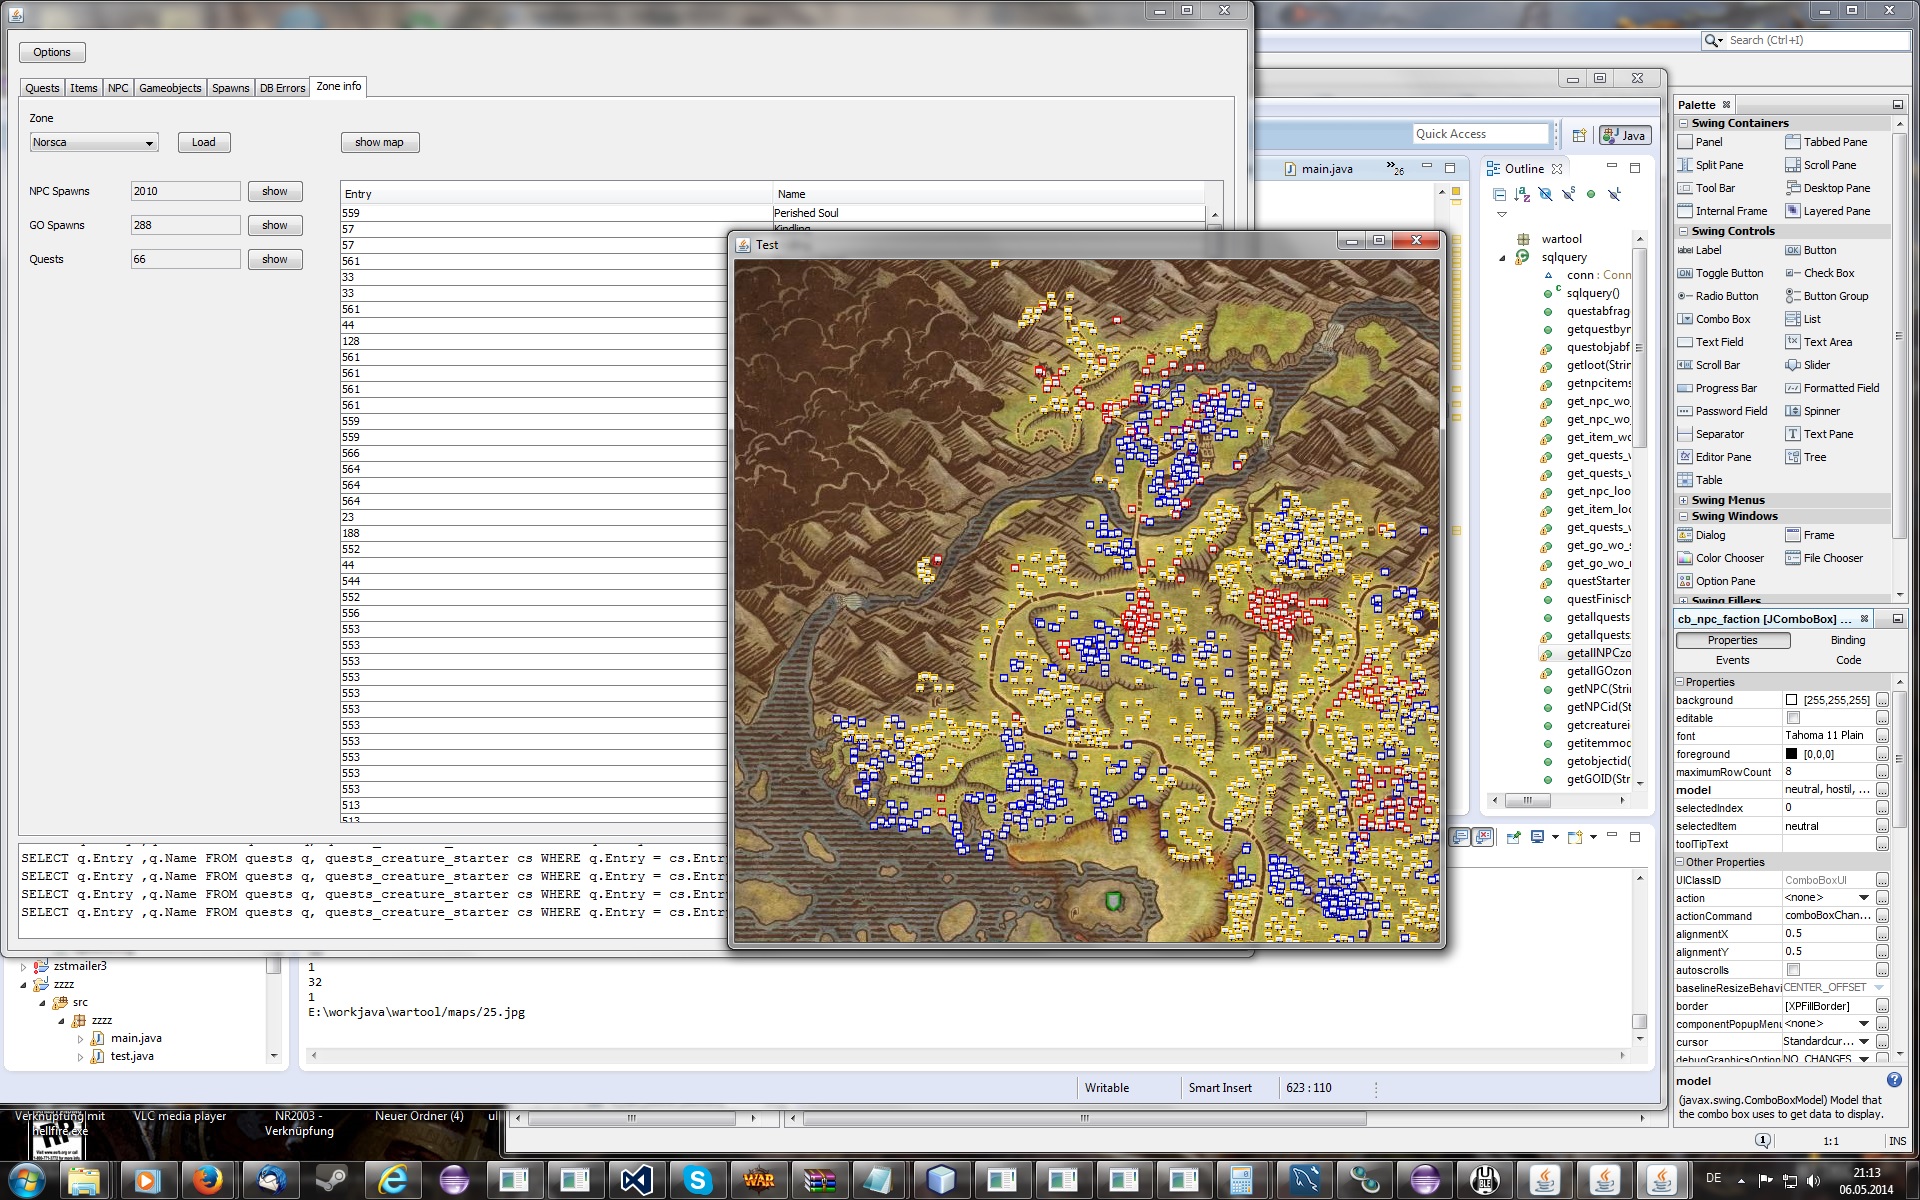This screenshot has width=1920, height=1200.
Task: Toggle Hide Fields icon in Outline toolbar
Action: pos(1545,194)
